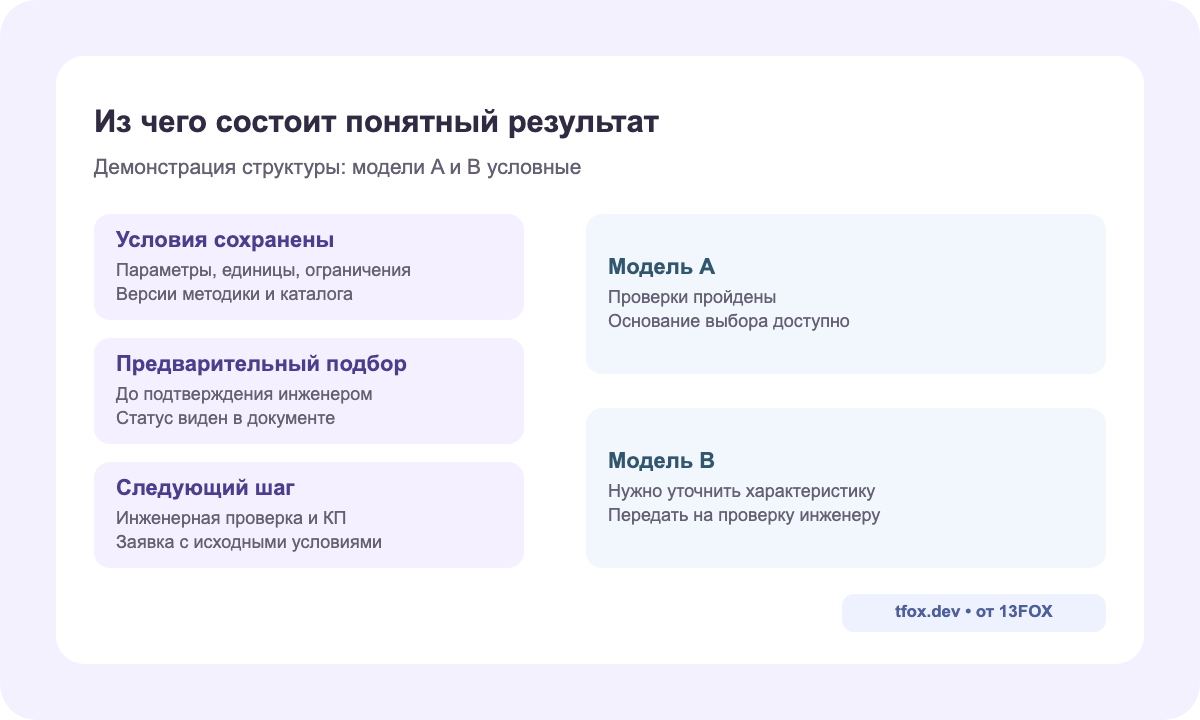Click the line "Нужно уточнить характеристику"

pyautogui.click(x=742, y=491)
